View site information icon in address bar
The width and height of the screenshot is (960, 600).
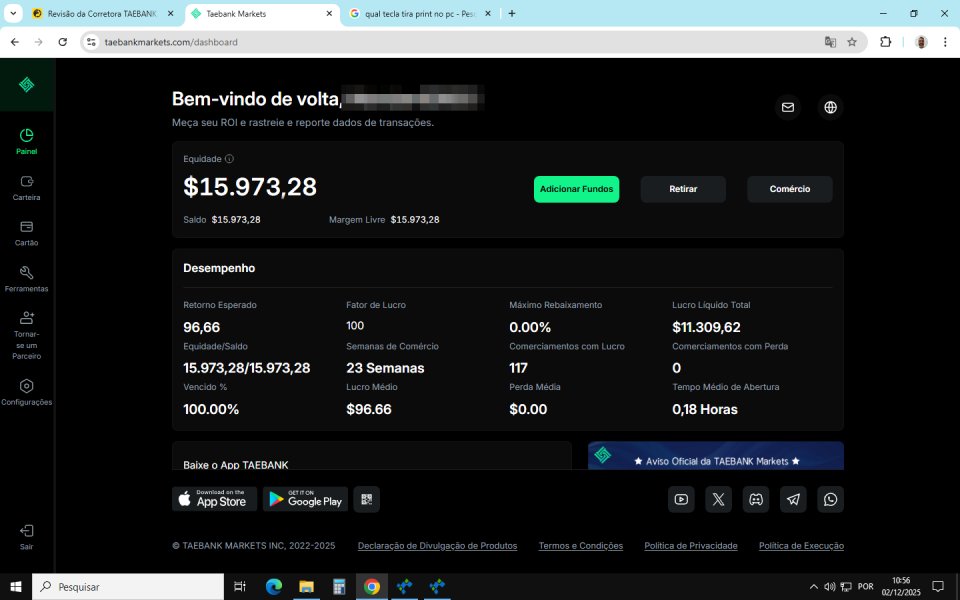(91, 42)
